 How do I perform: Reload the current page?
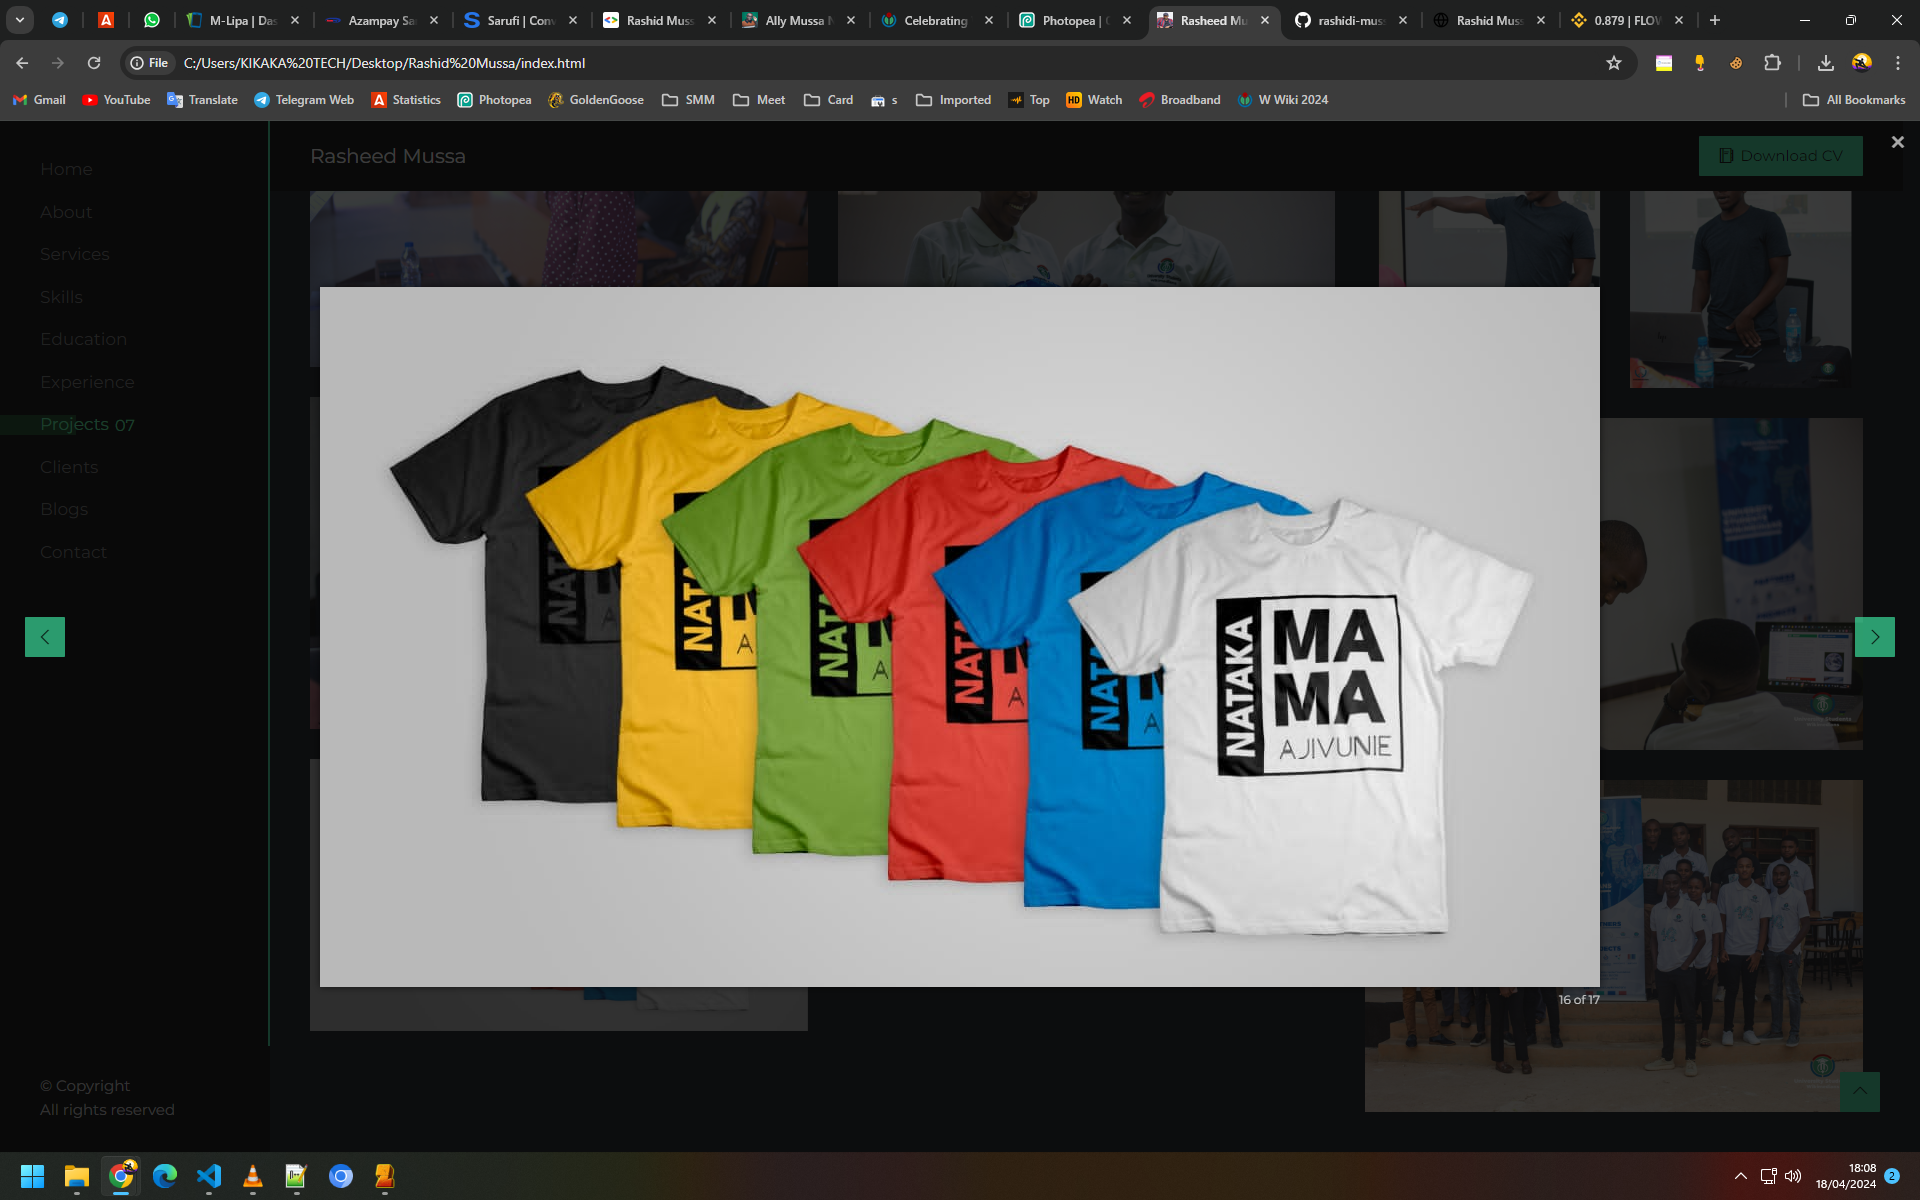(x=94, y=63)
